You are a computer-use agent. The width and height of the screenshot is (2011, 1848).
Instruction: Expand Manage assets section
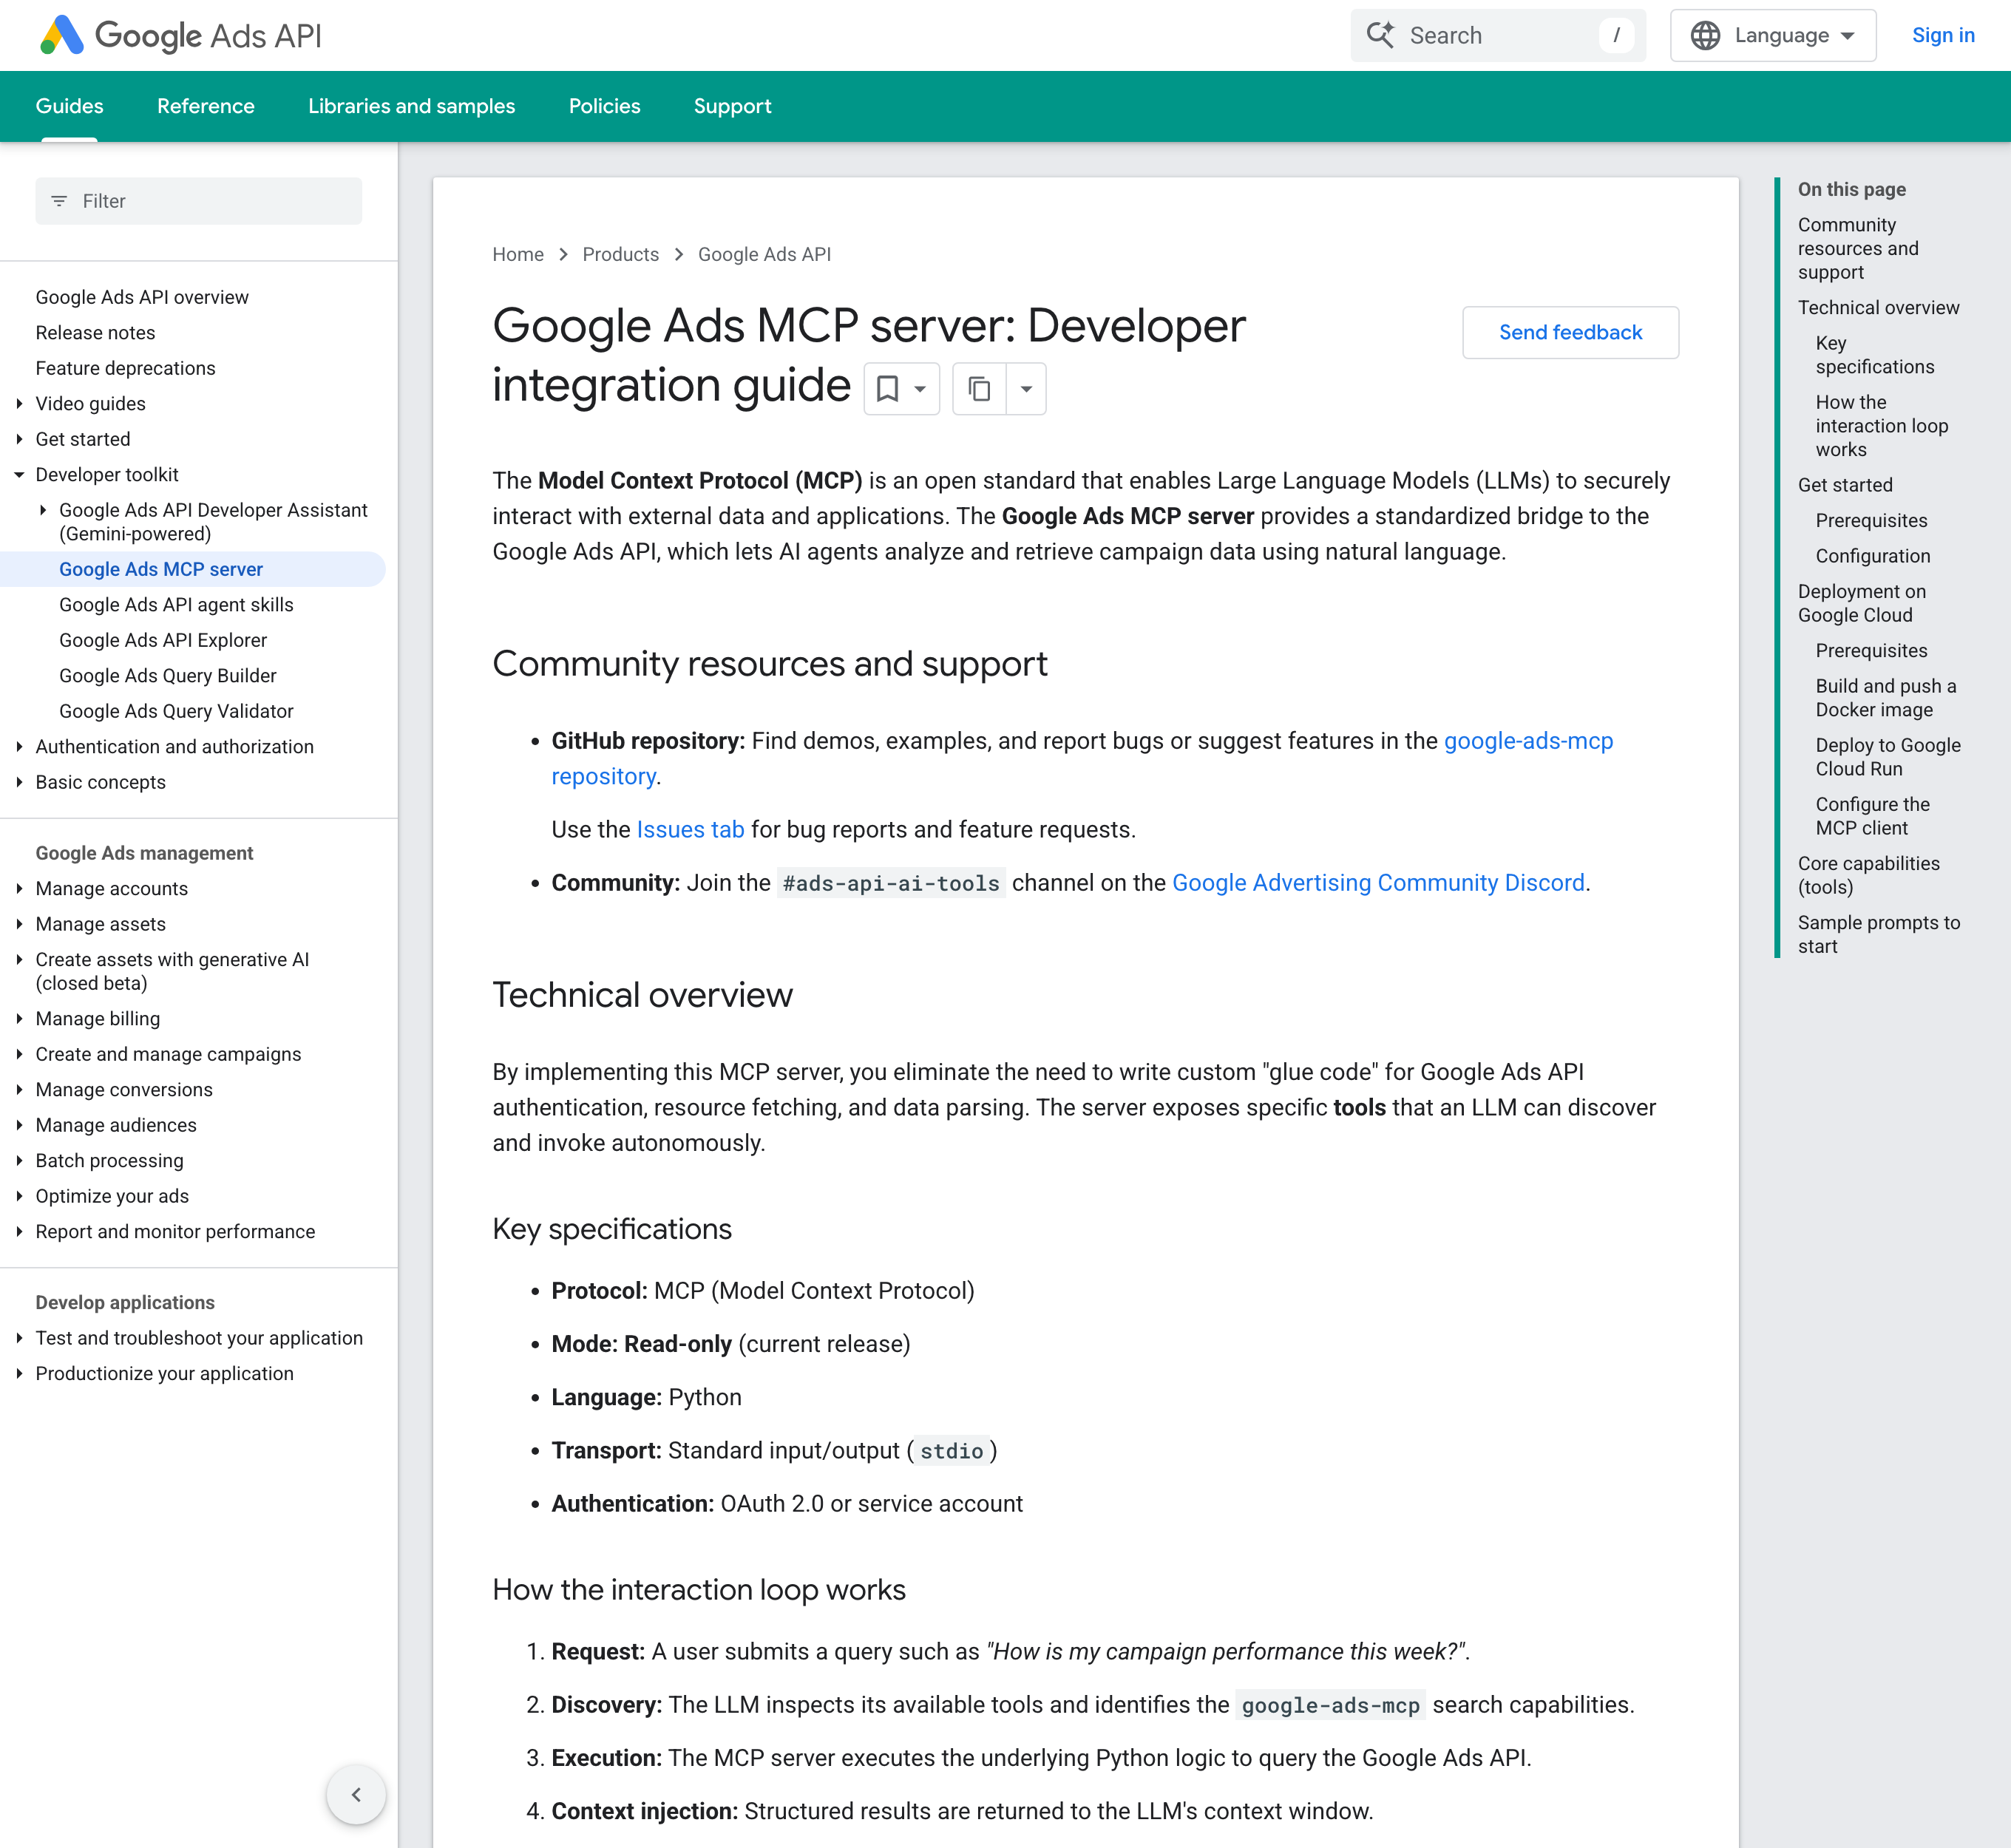tap(19, 924)
